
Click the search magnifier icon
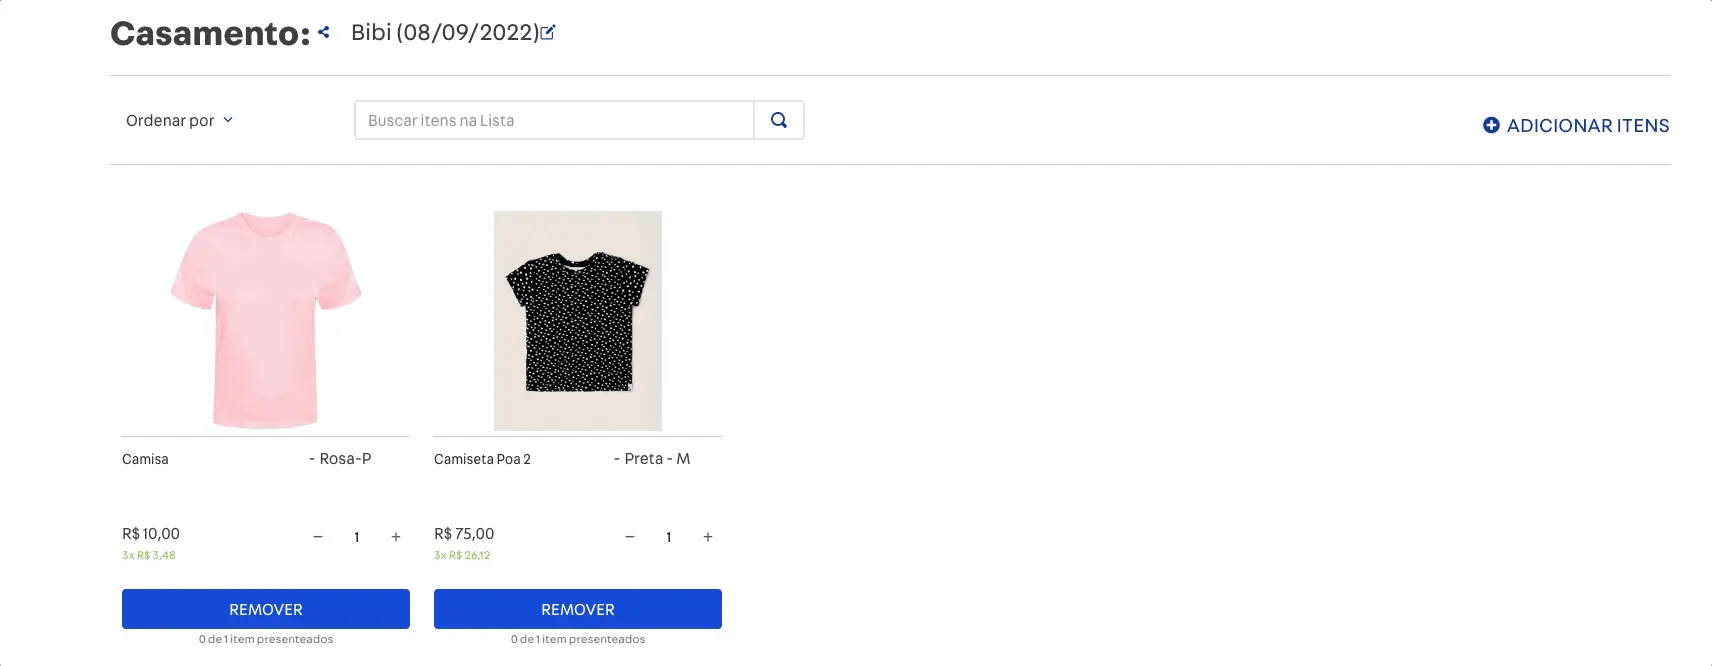tap(778, 119)
